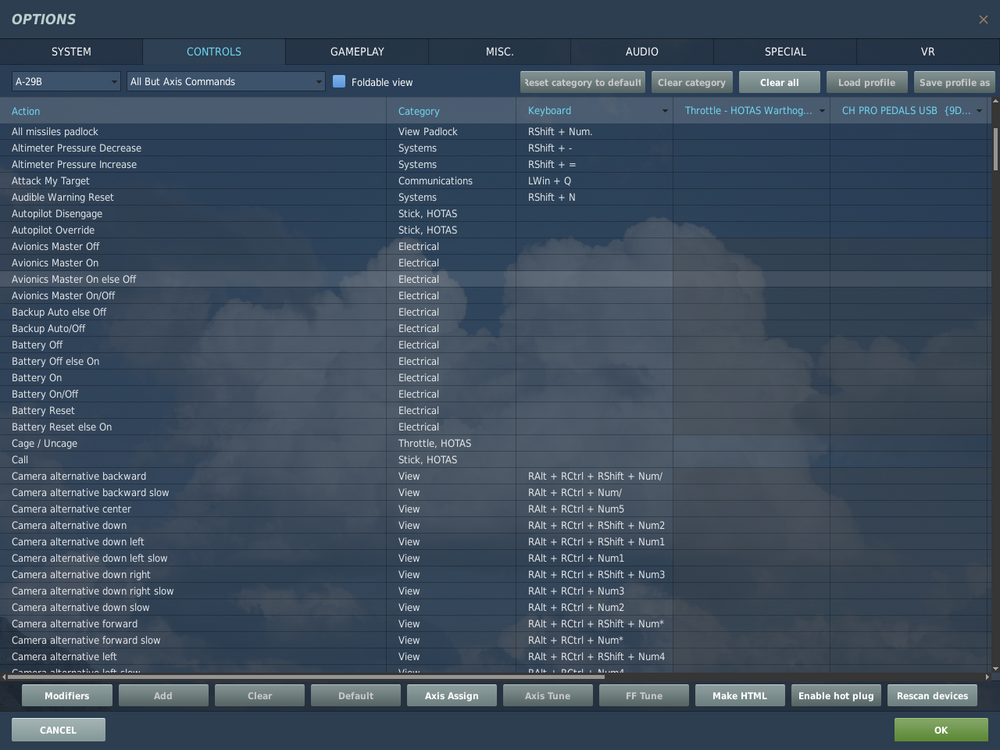Click the Make HTML button

[x=740, y=696]
